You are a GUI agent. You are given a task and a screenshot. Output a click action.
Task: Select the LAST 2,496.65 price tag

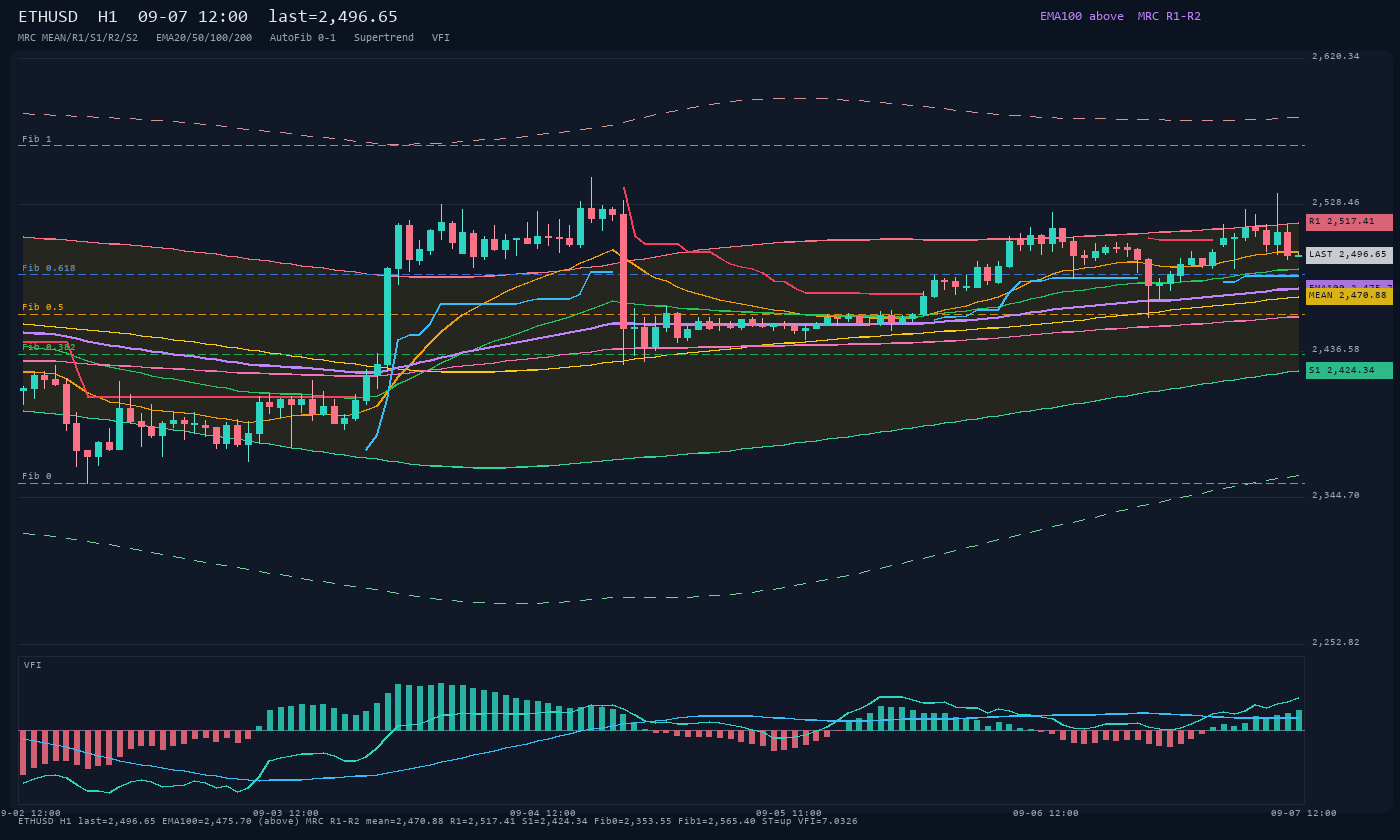1349,255
